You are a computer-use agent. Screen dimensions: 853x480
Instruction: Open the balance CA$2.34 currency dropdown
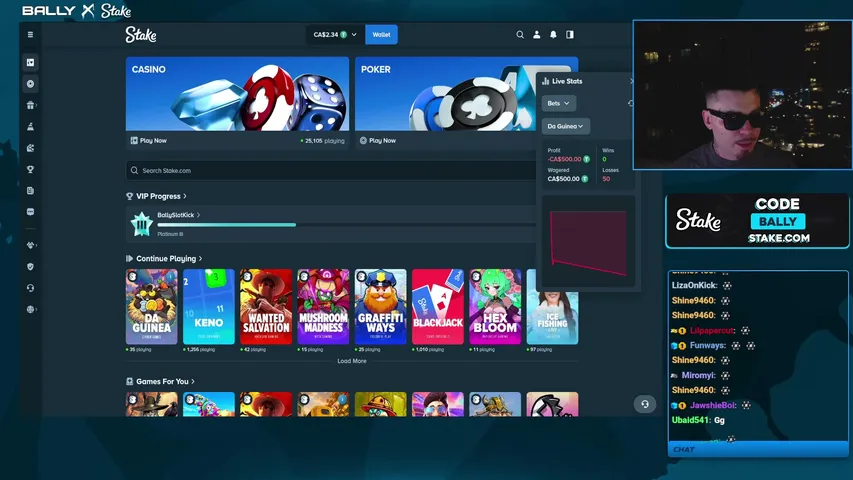pos(335,34)
